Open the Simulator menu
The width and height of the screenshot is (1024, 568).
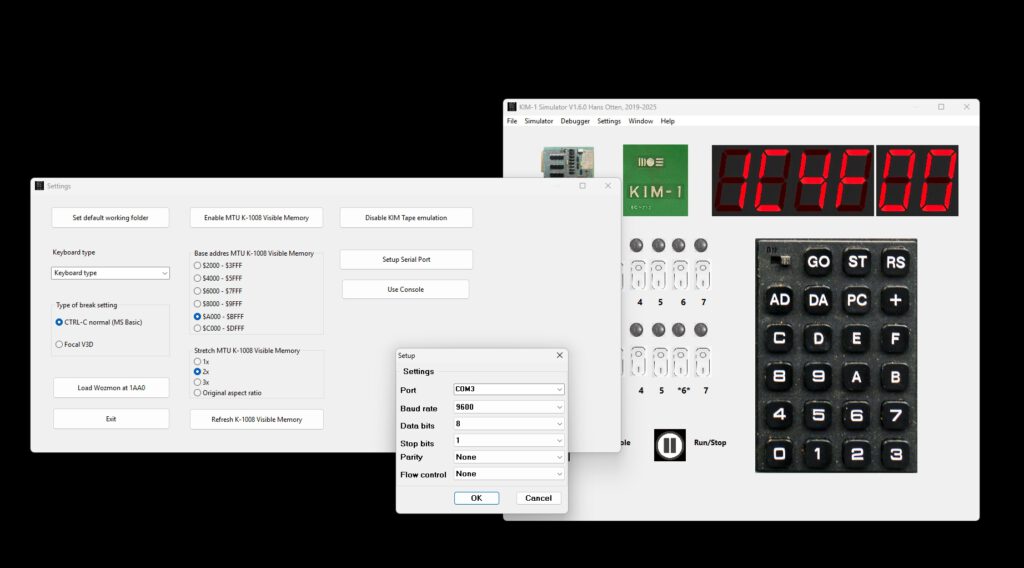(x=538, y=121)
